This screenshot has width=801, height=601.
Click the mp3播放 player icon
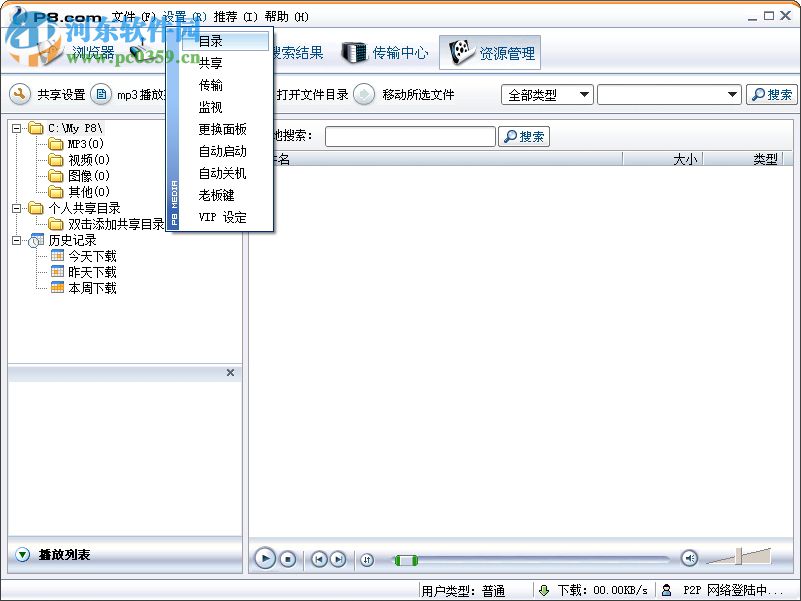(x=102, y=94)
